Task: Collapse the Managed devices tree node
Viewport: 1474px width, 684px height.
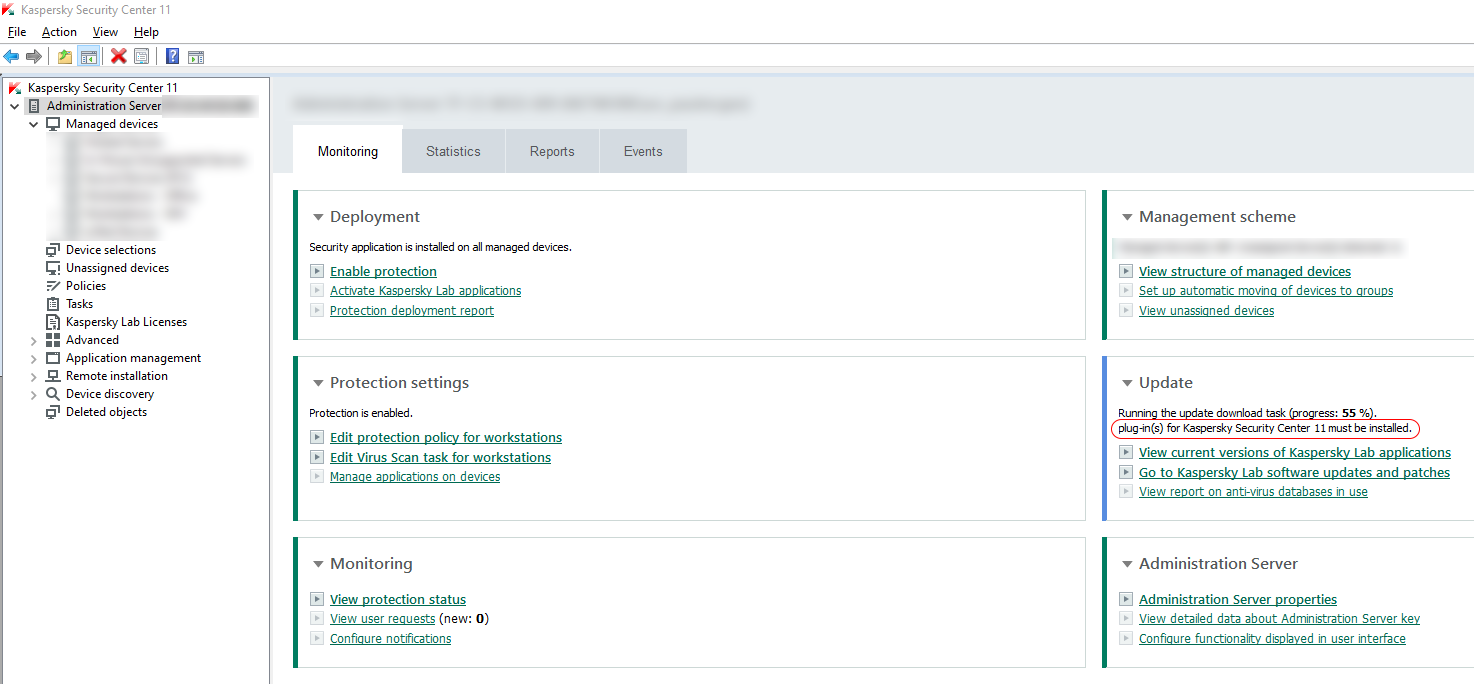Action: coord(34,124)
